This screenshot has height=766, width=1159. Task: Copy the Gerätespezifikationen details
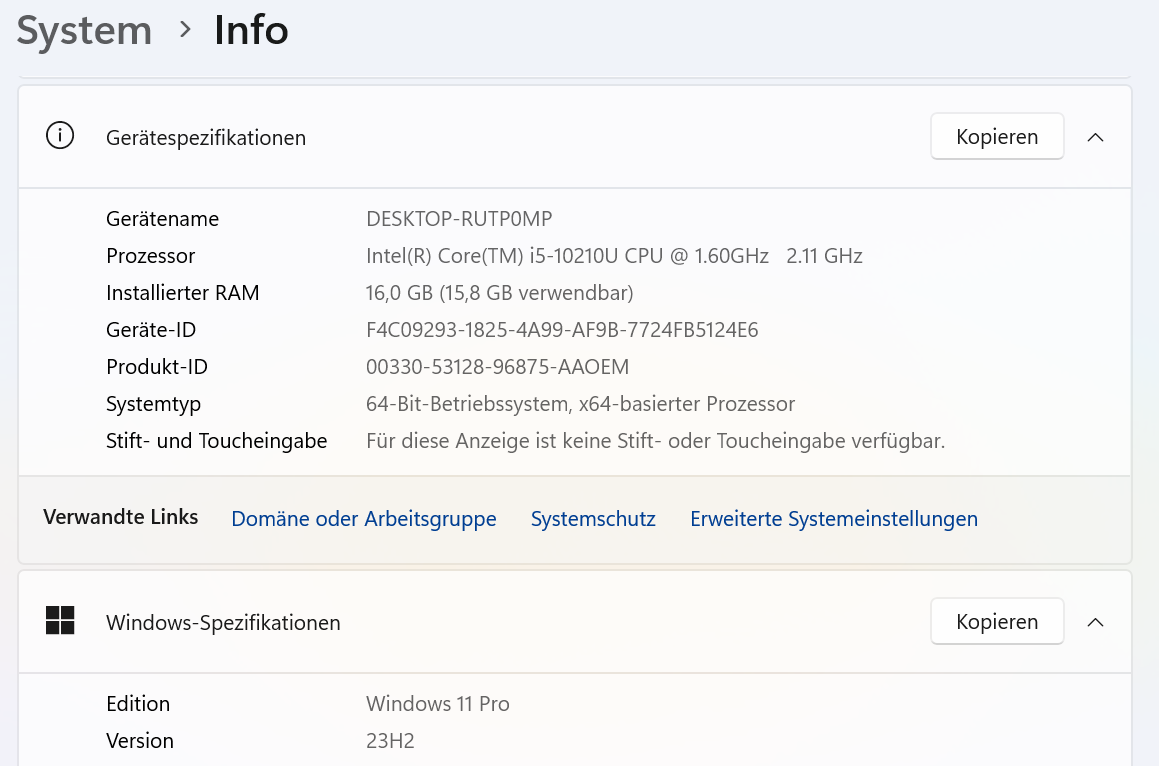point(997,137)
